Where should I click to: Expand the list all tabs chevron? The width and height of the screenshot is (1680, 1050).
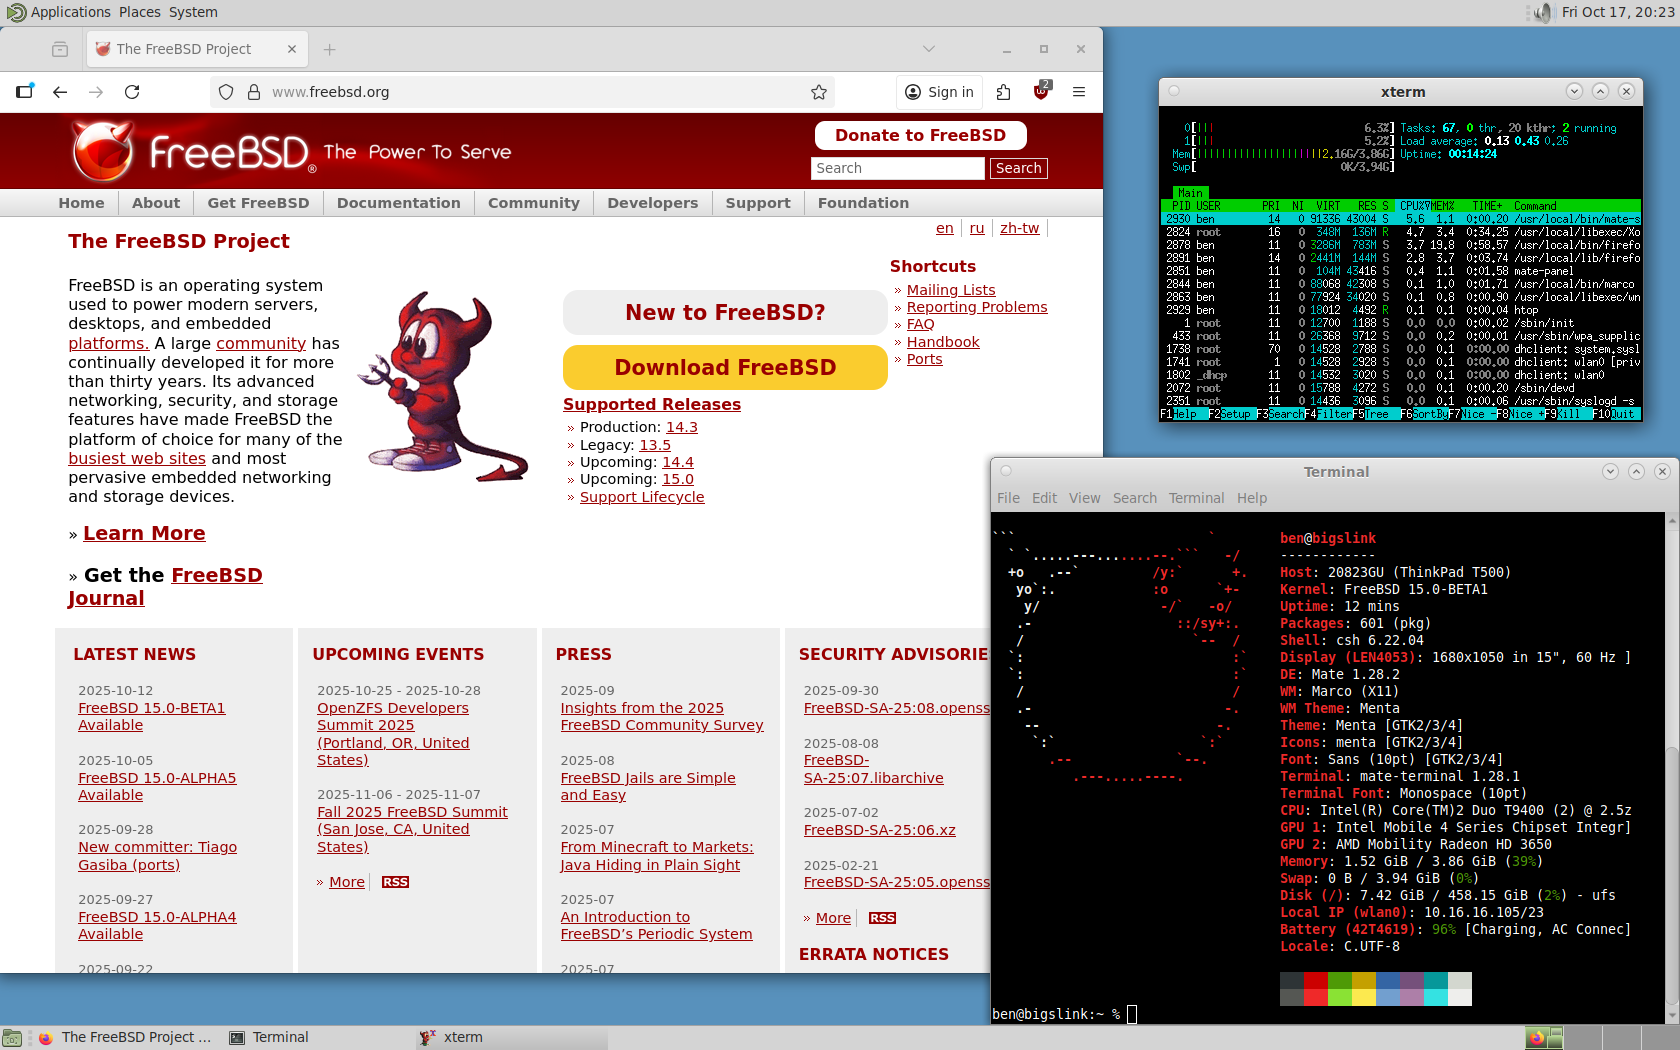click(929, 49)
